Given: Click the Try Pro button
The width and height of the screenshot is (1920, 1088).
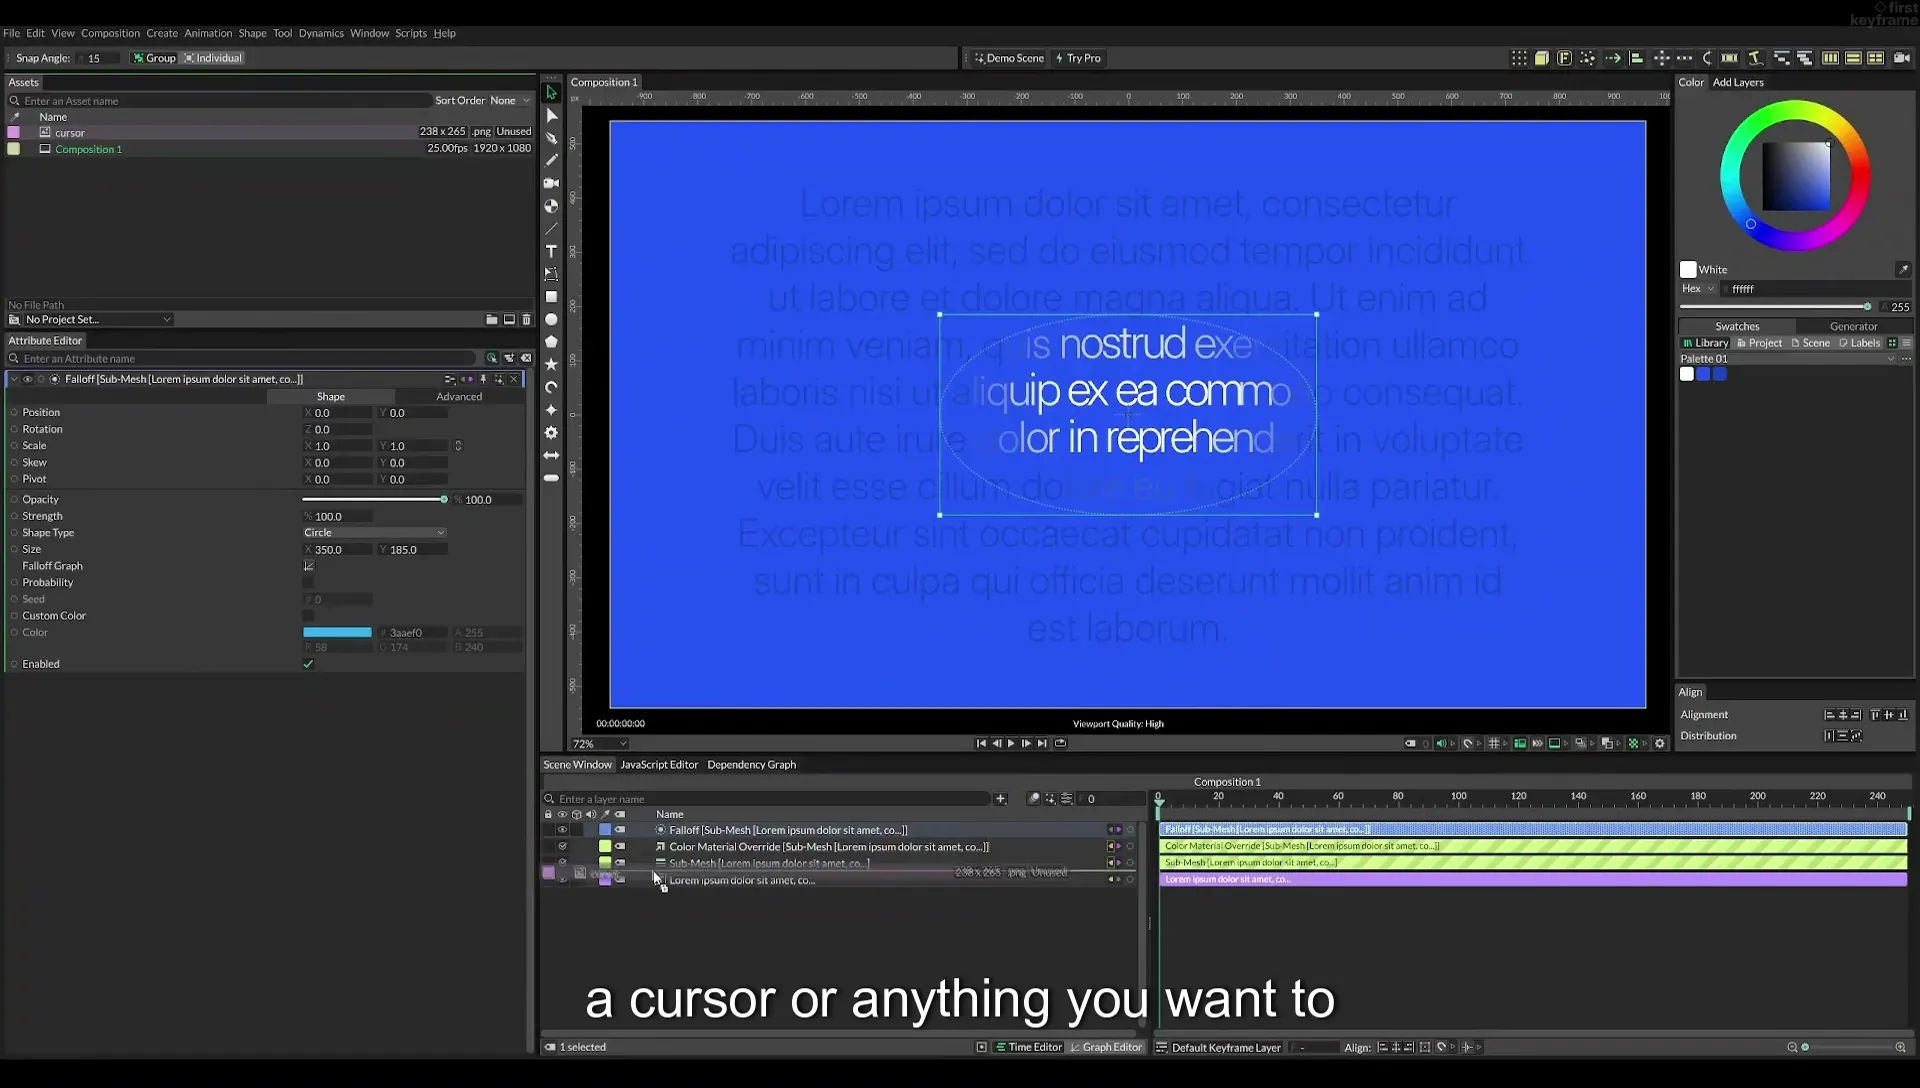Looking at the screenshot, I should [x=1078, y=58].
